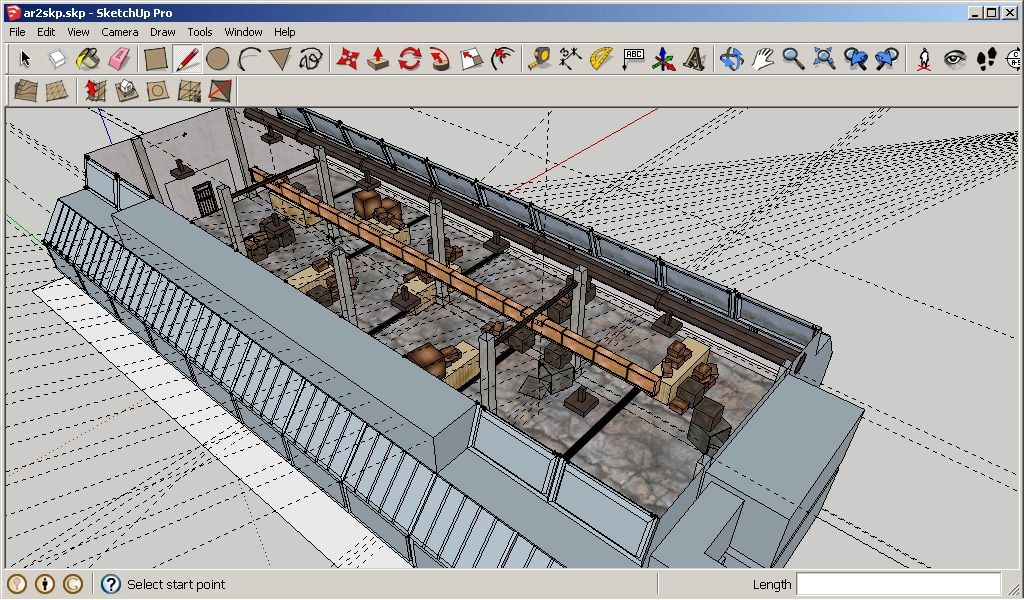Viewport: 1024px width, 600px height.
Task: Choose the yellow Protractor tool
Action: click(601, 59)
